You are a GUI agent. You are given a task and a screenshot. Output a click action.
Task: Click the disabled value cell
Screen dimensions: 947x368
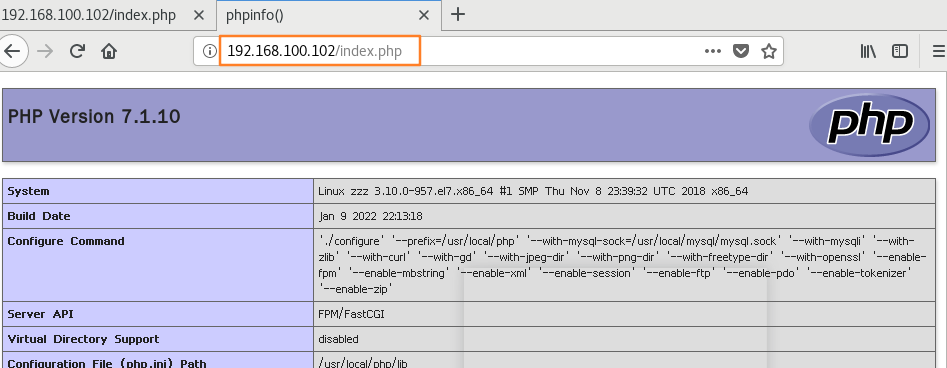click(x=624, y=339)
